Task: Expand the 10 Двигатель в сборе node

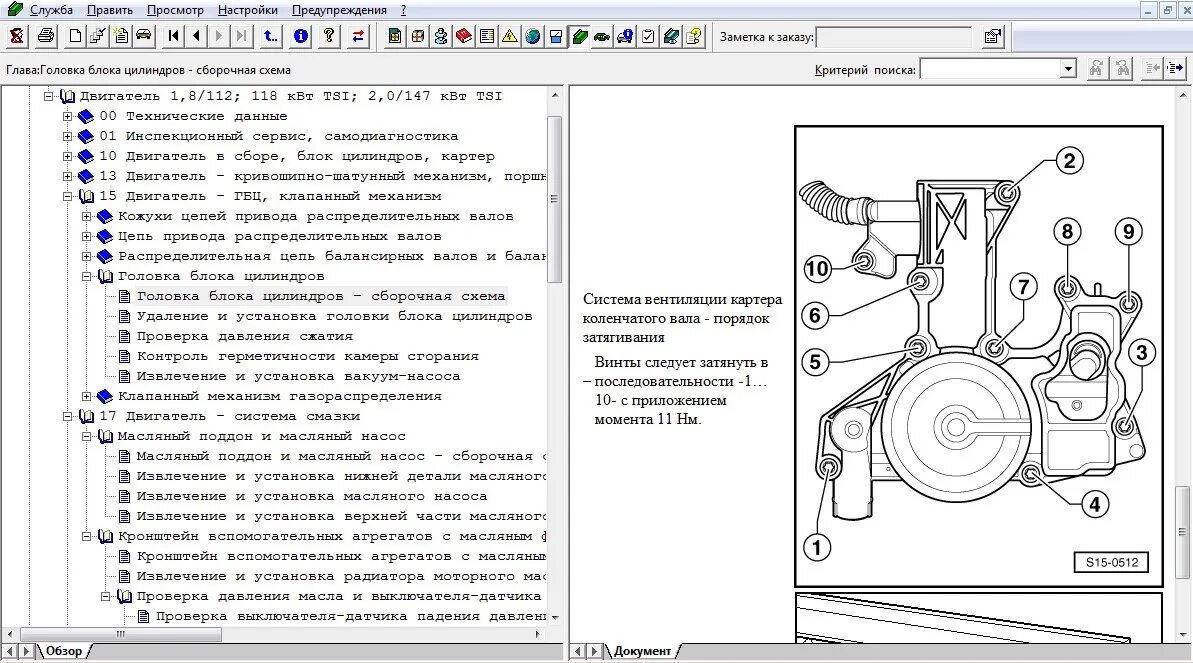Action: [x=68, y=156]
